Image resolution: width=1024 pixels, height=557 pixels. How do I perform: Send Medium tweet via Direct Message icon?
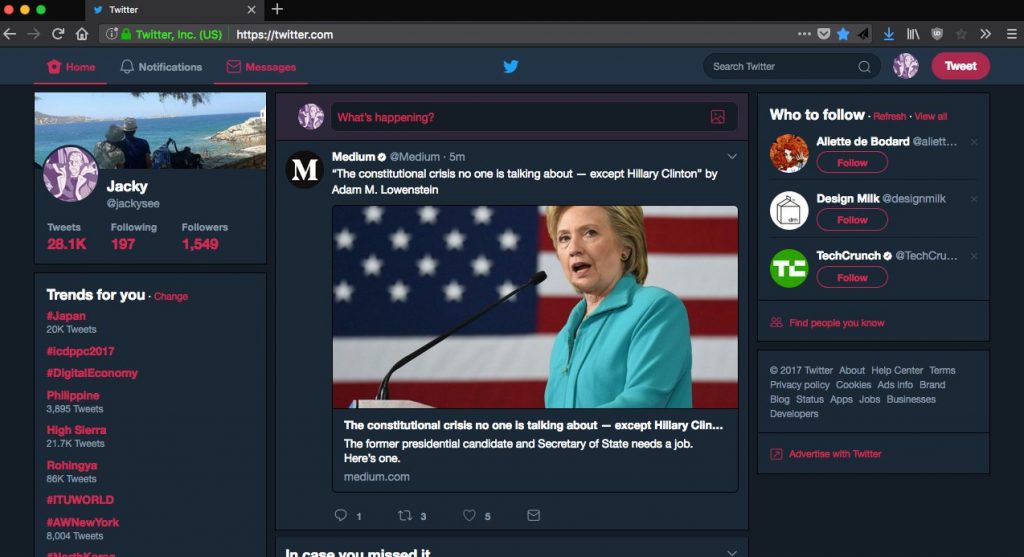pos(533,515)
